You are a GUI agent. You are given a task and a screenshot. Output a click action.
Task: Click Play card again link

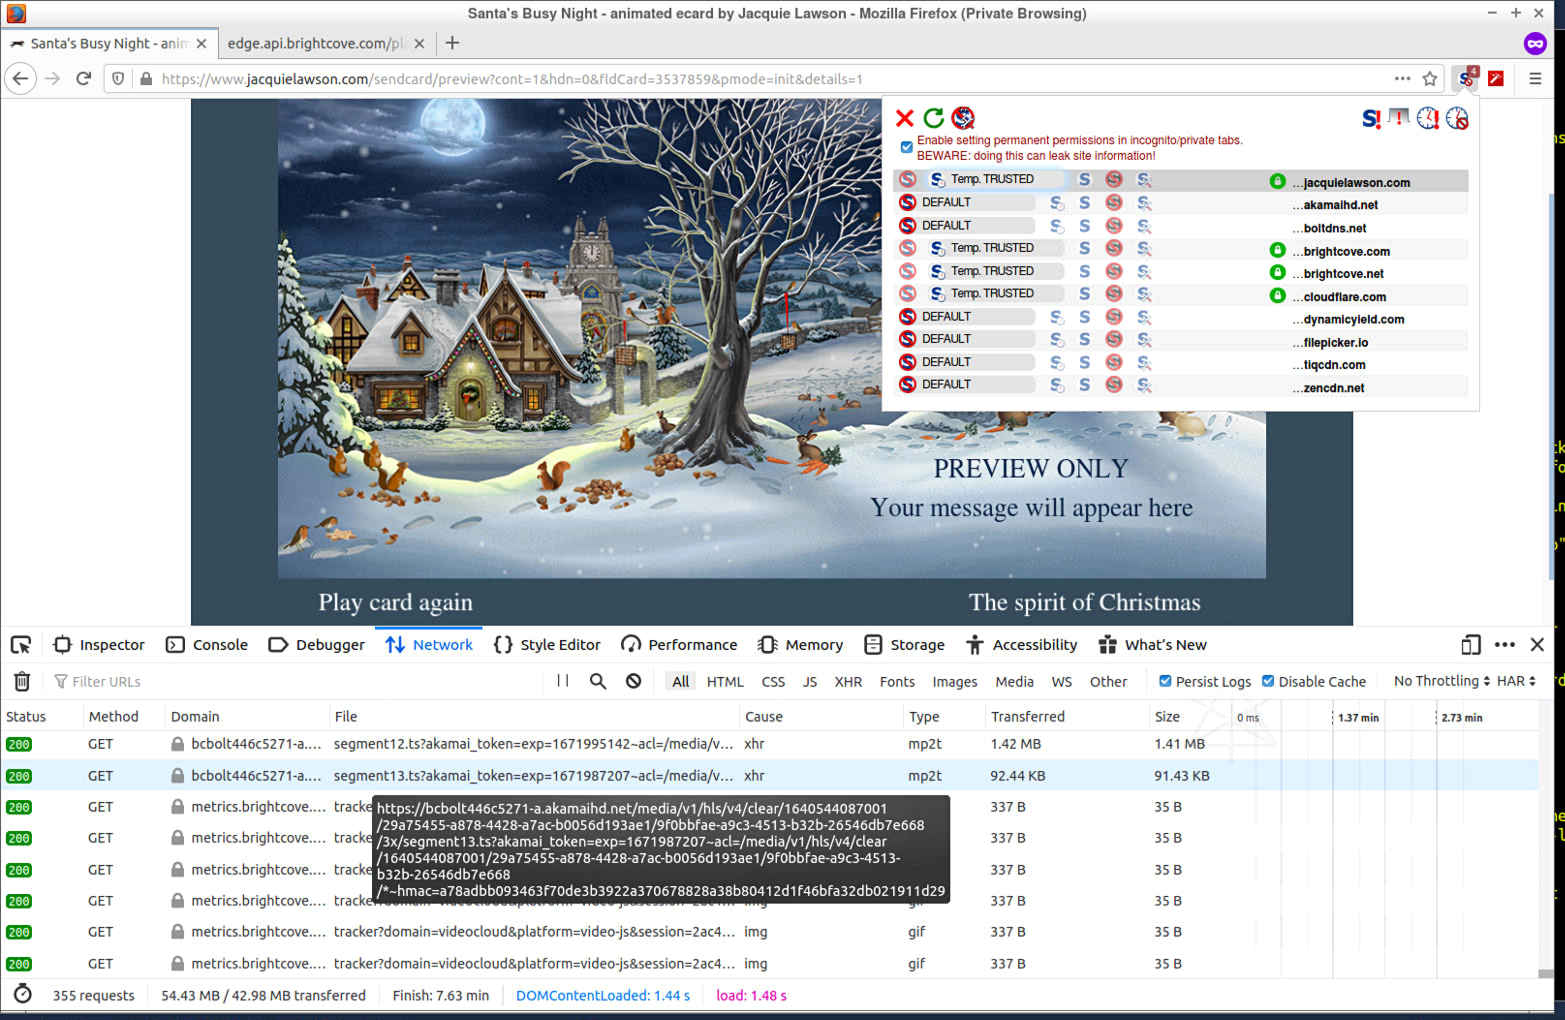(395, 602)
